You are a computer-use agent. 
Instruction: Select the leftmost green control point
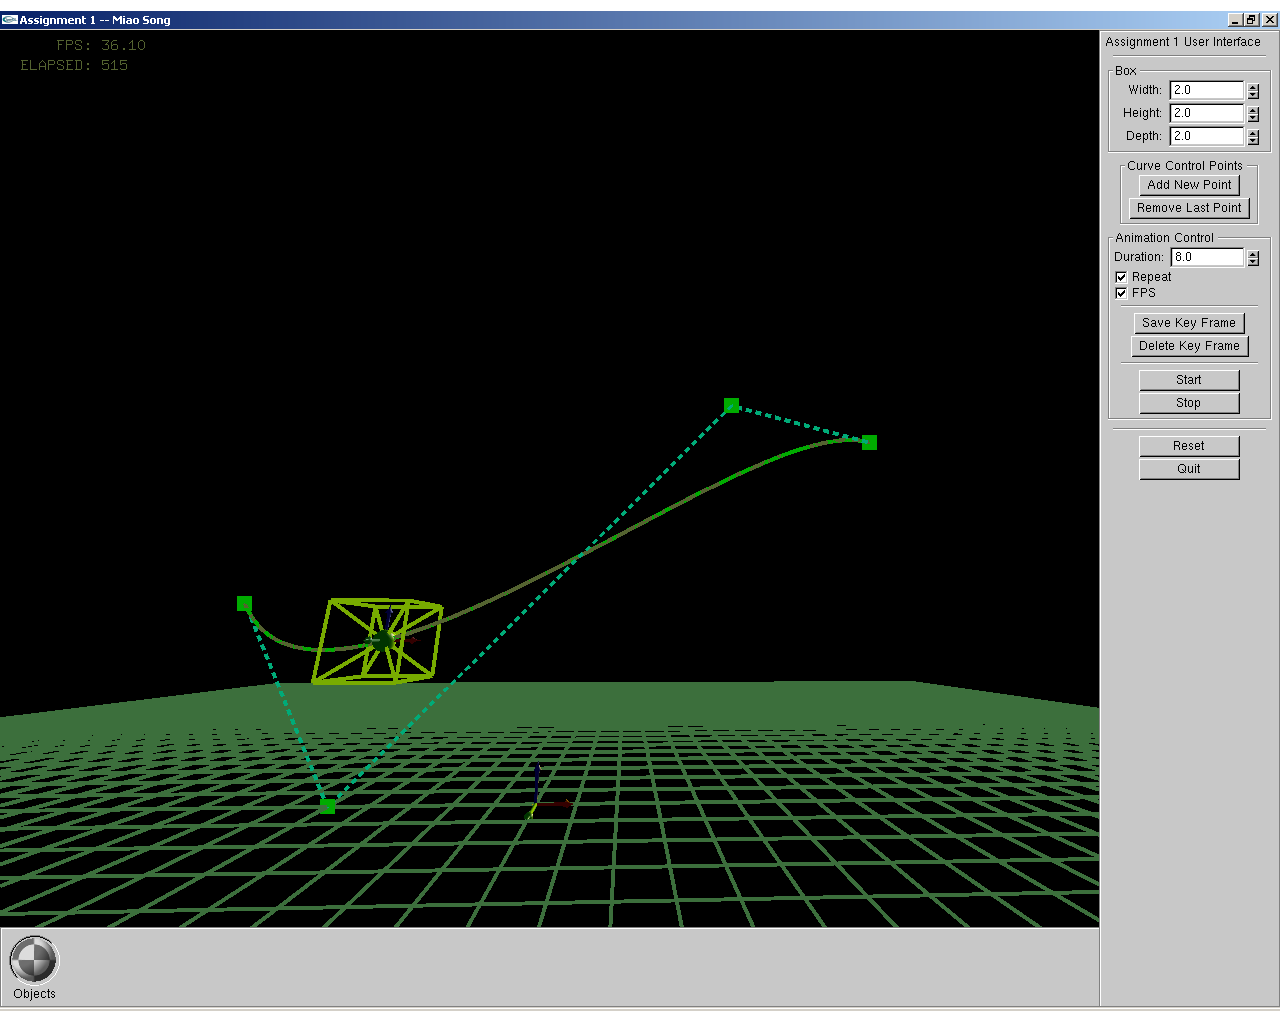click(x=244, y=603)
